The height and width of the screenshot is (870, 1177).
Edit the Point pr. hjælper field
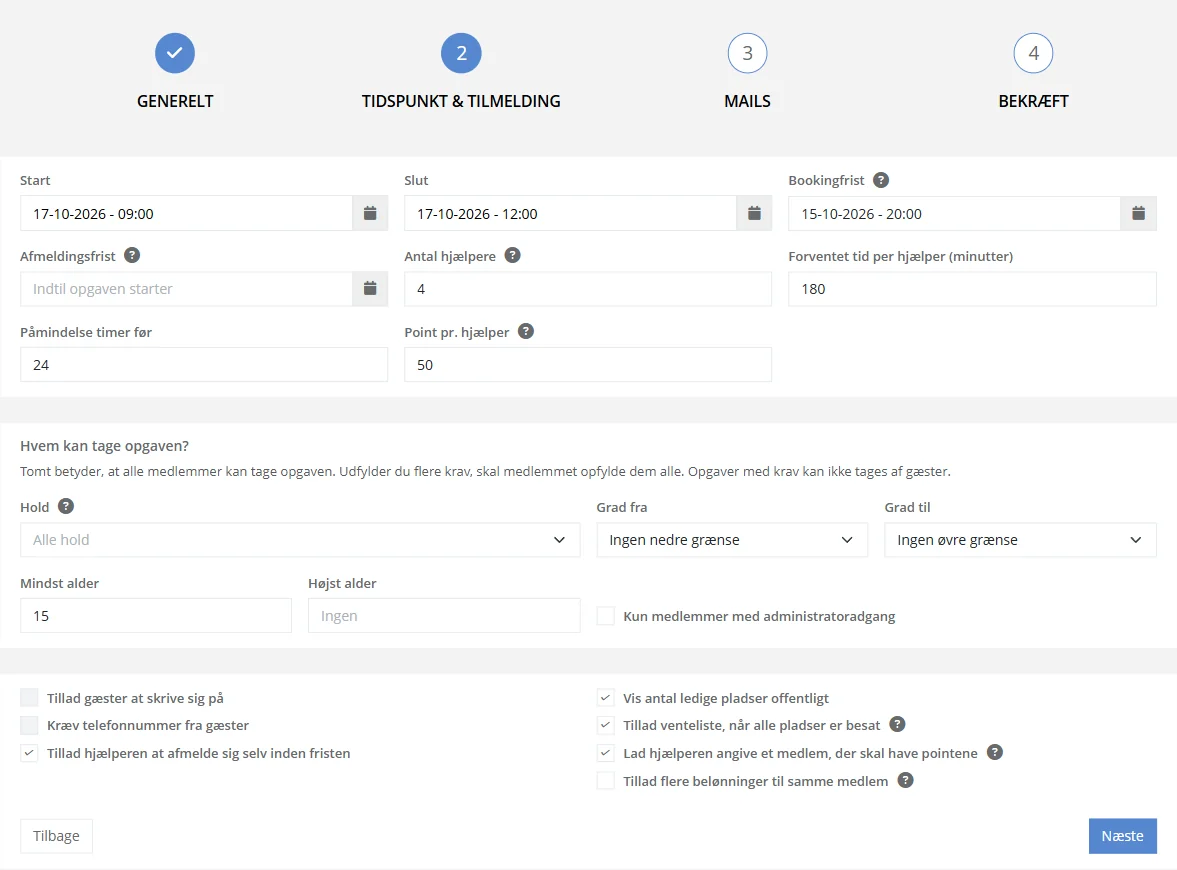[x=588, y=365]
